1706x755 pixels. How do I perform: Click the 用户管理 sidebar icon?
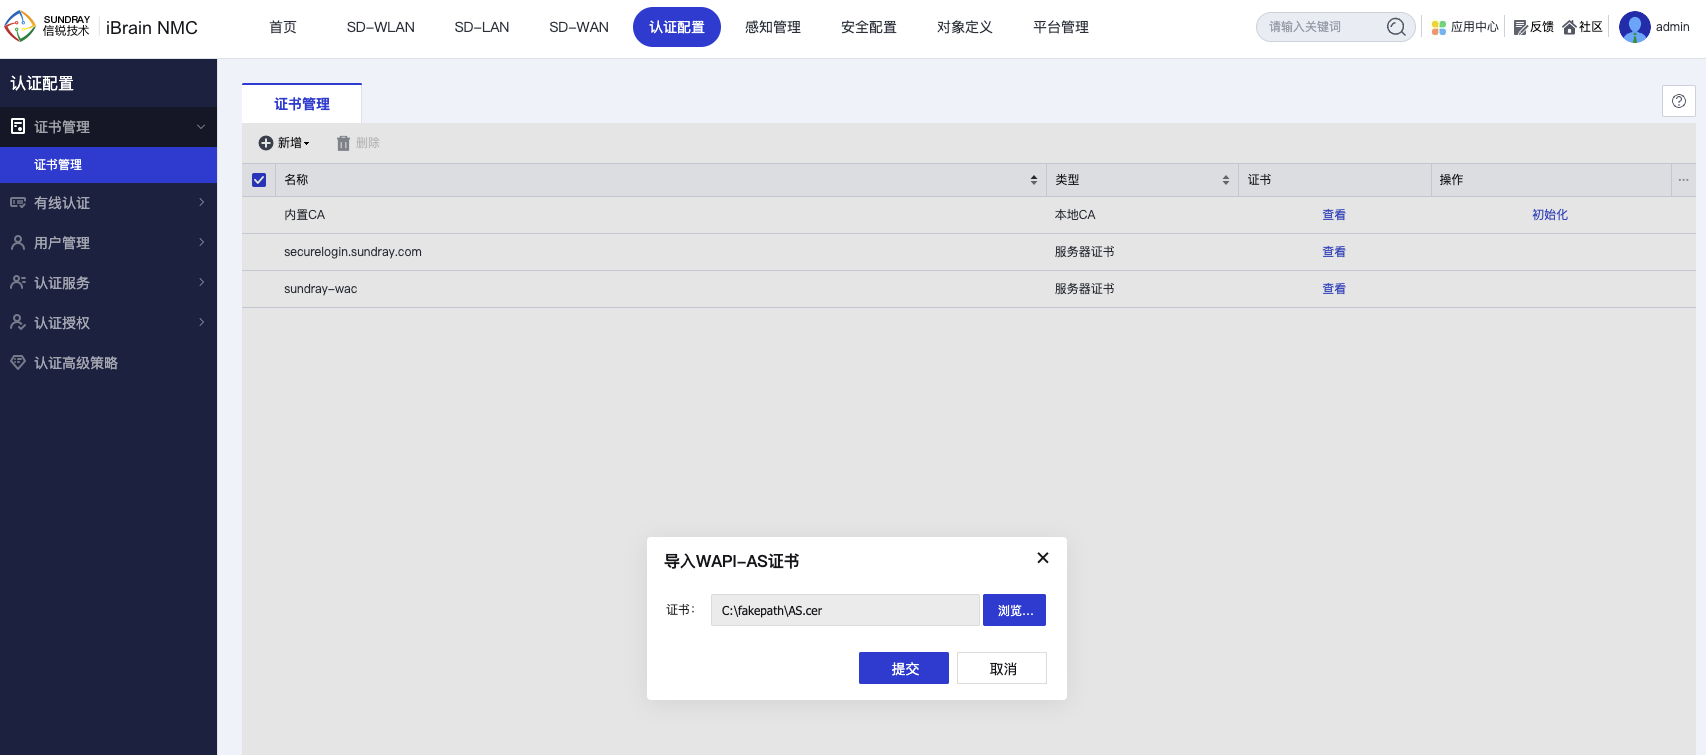pos(18,242)
